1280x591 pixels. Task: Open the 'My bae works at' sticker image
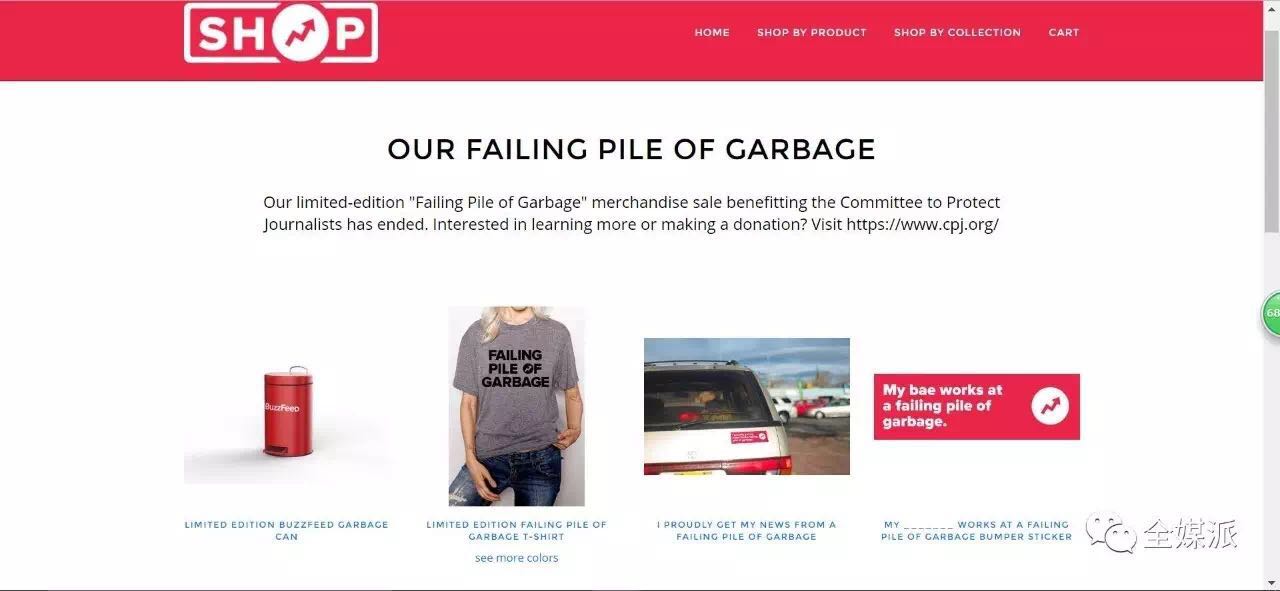tap(977, 406)
